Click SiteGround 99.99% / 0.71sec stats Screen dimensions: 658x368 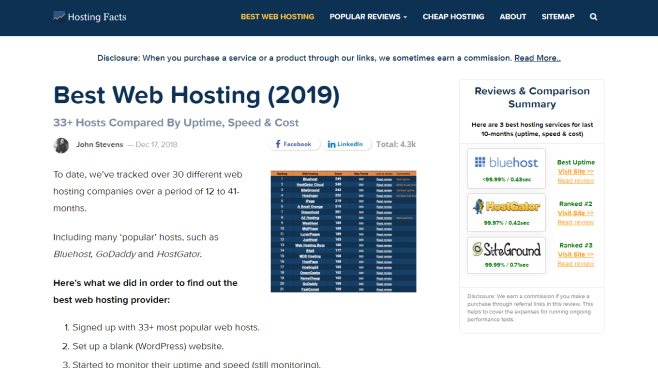coord(507,265)
